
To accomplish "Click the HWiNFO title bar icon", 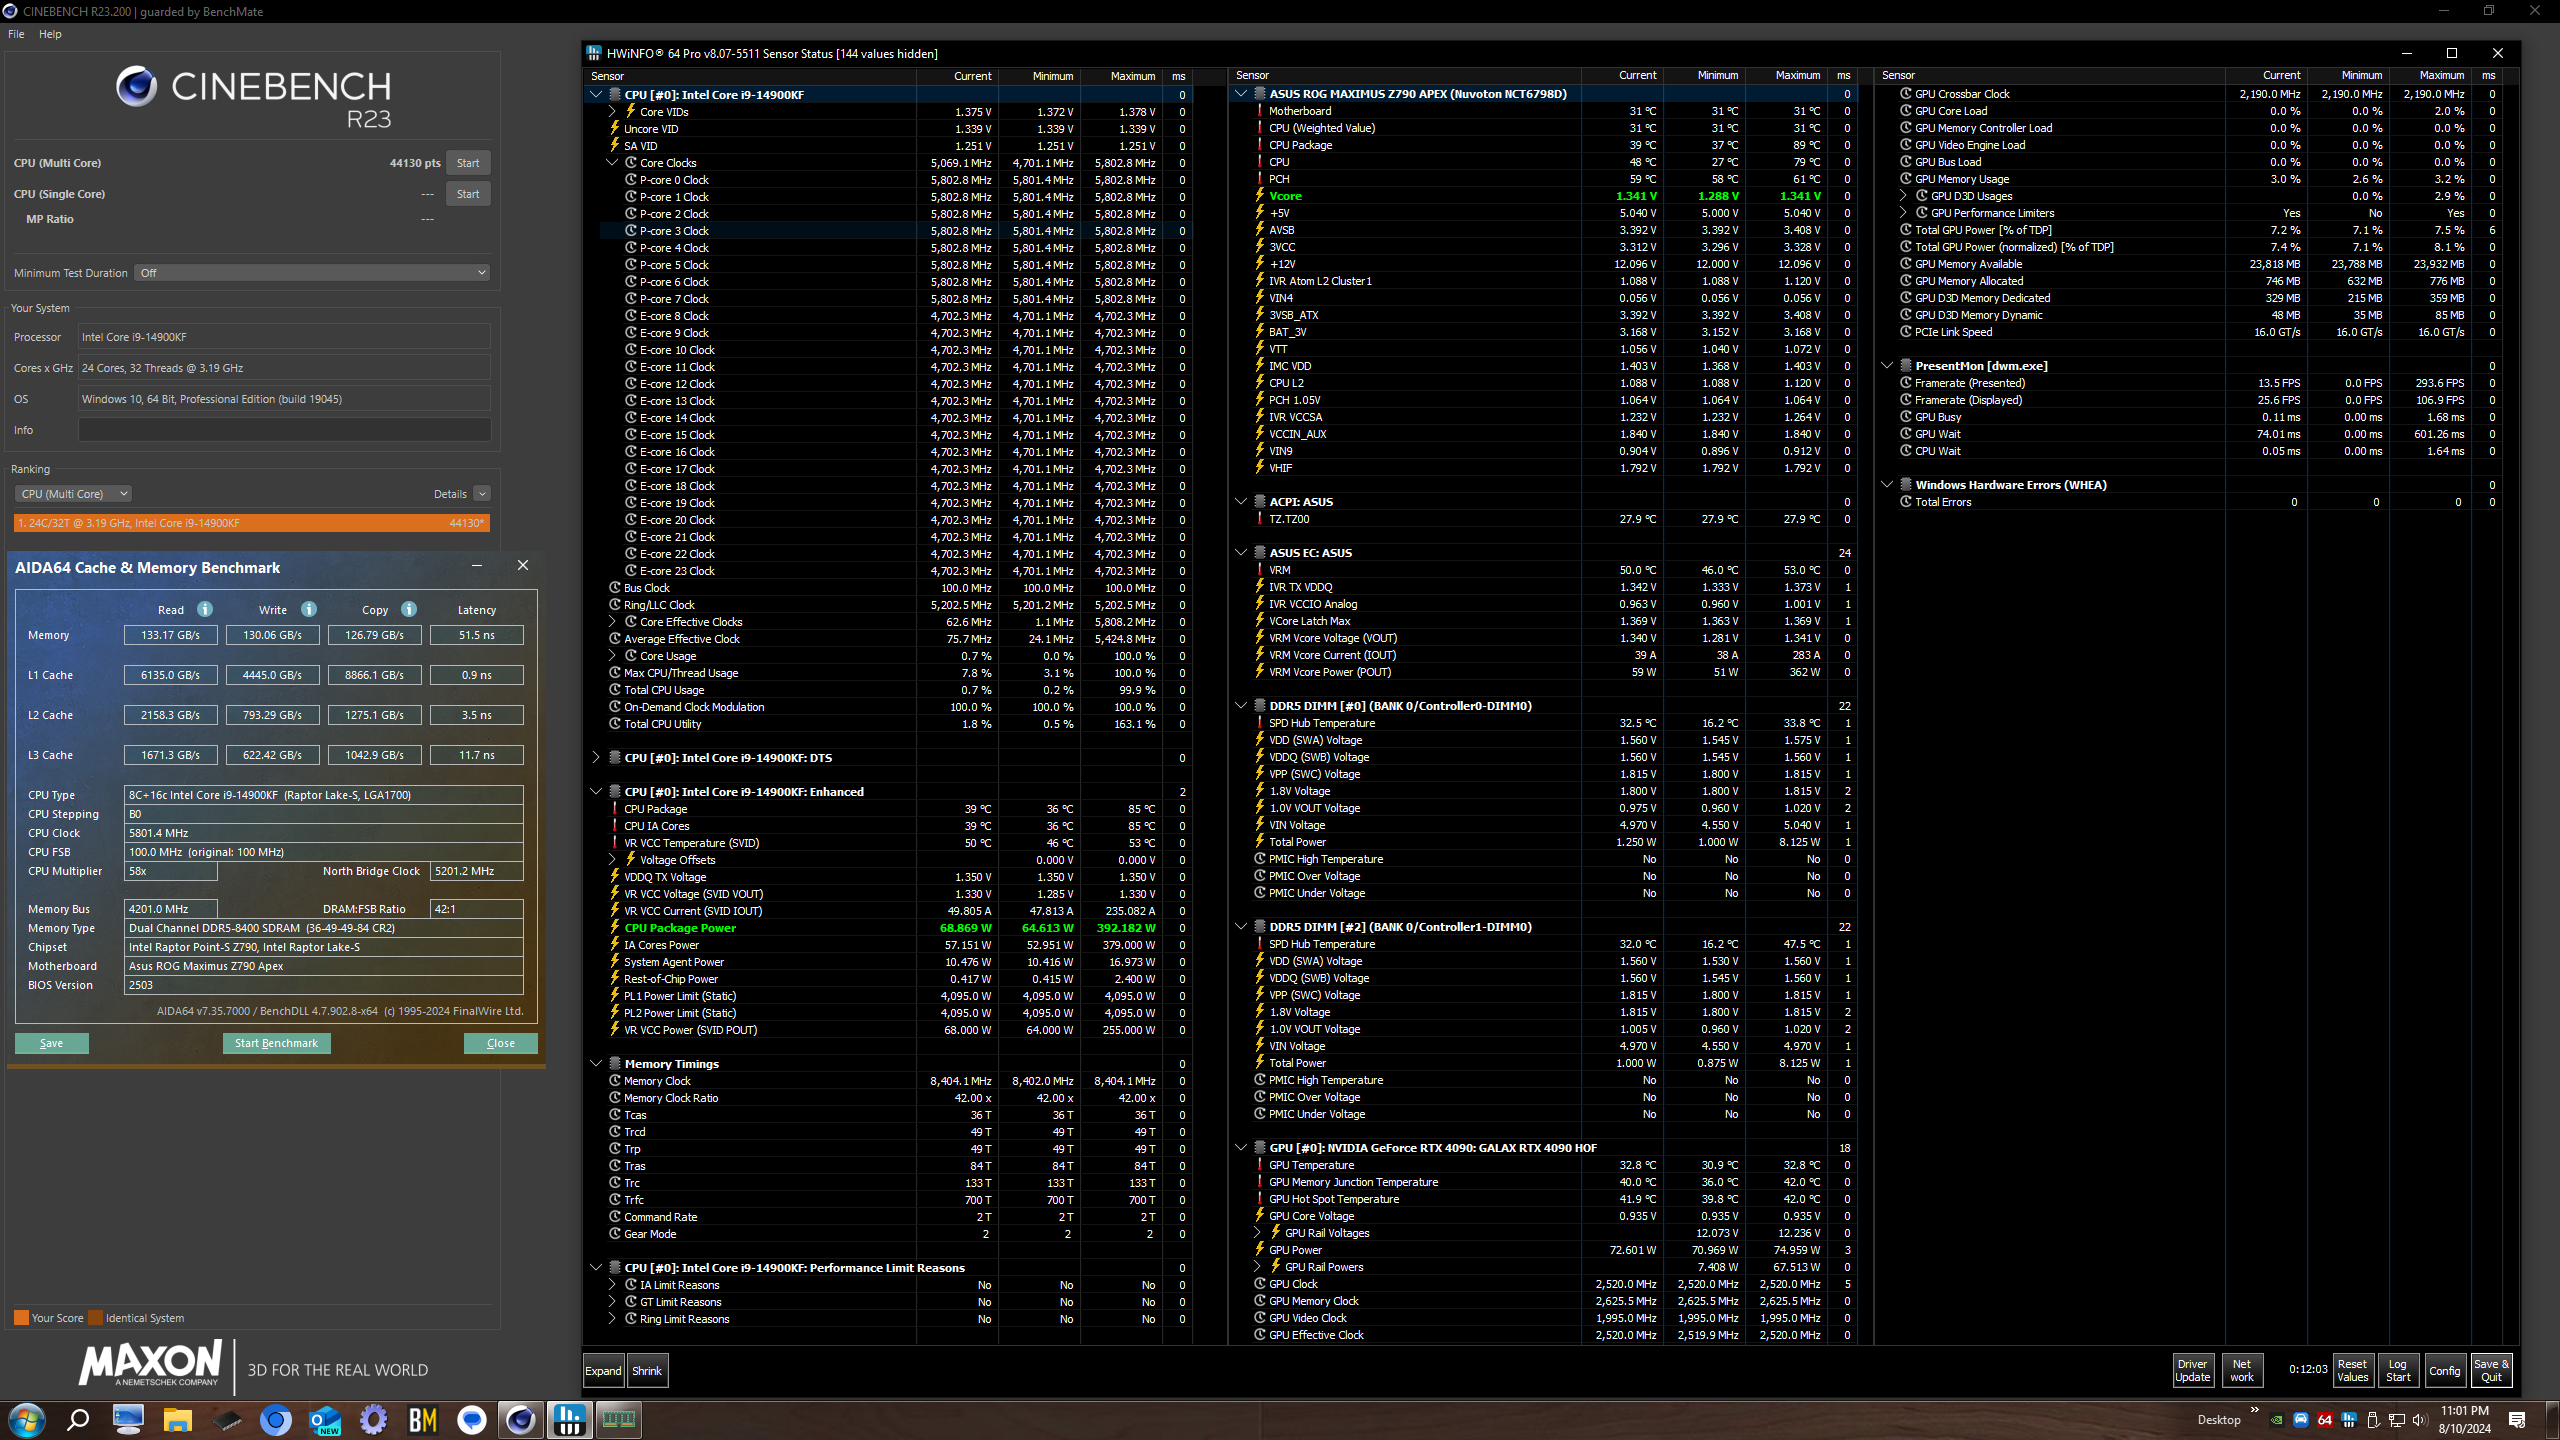I will (594, 53).
